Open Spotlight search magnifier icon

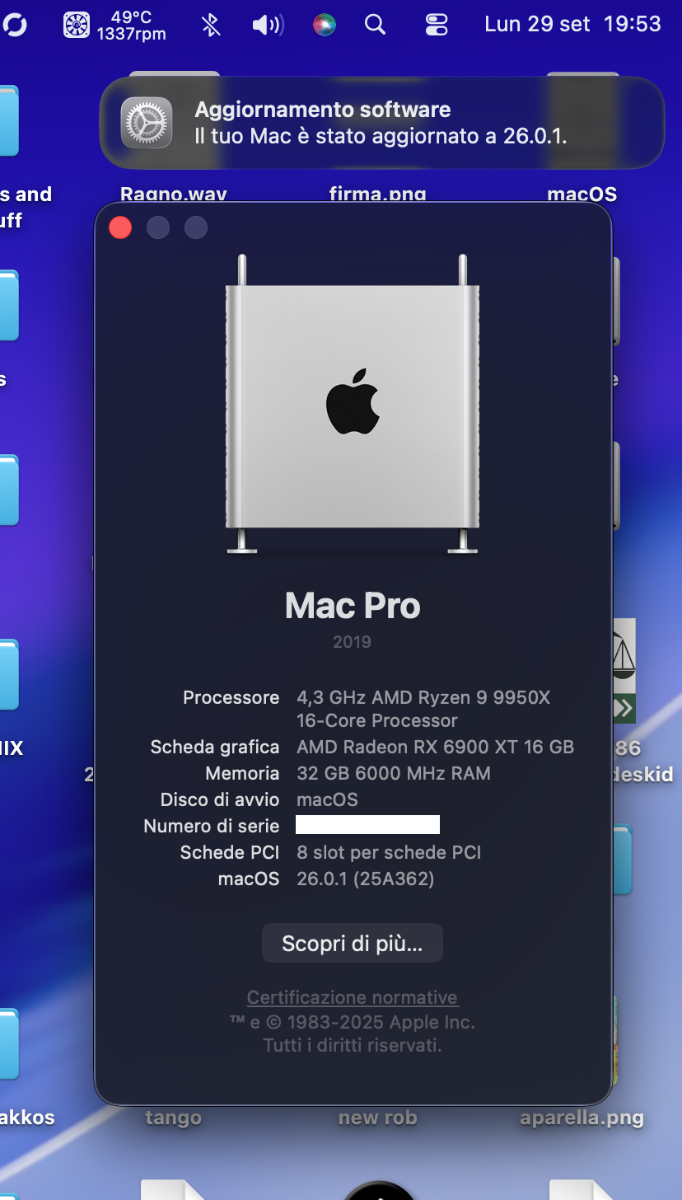(375, 25)
